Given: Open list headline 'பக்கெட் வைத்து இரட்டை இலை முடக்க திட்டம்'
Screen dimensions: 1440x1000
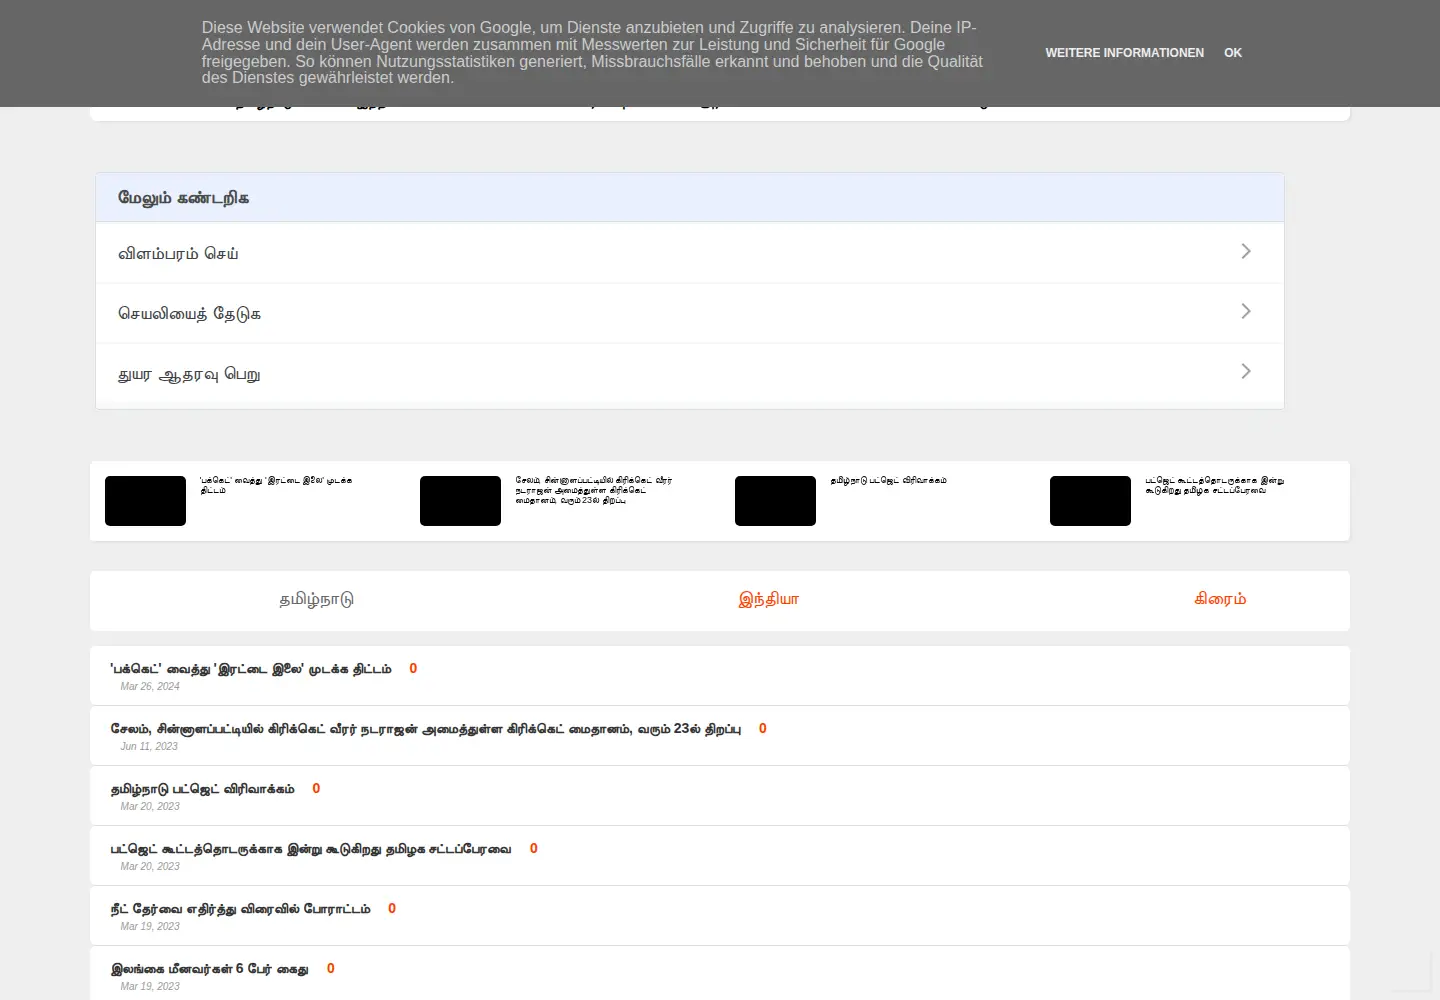Looking at the screenshot, I should point(251,669).
